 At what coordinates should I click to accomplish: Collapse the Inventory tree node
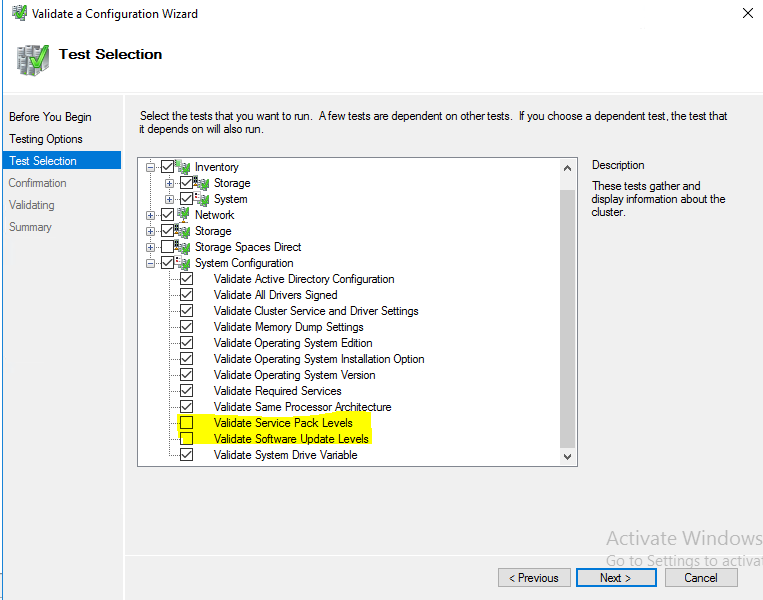click(x=150, y=167)
